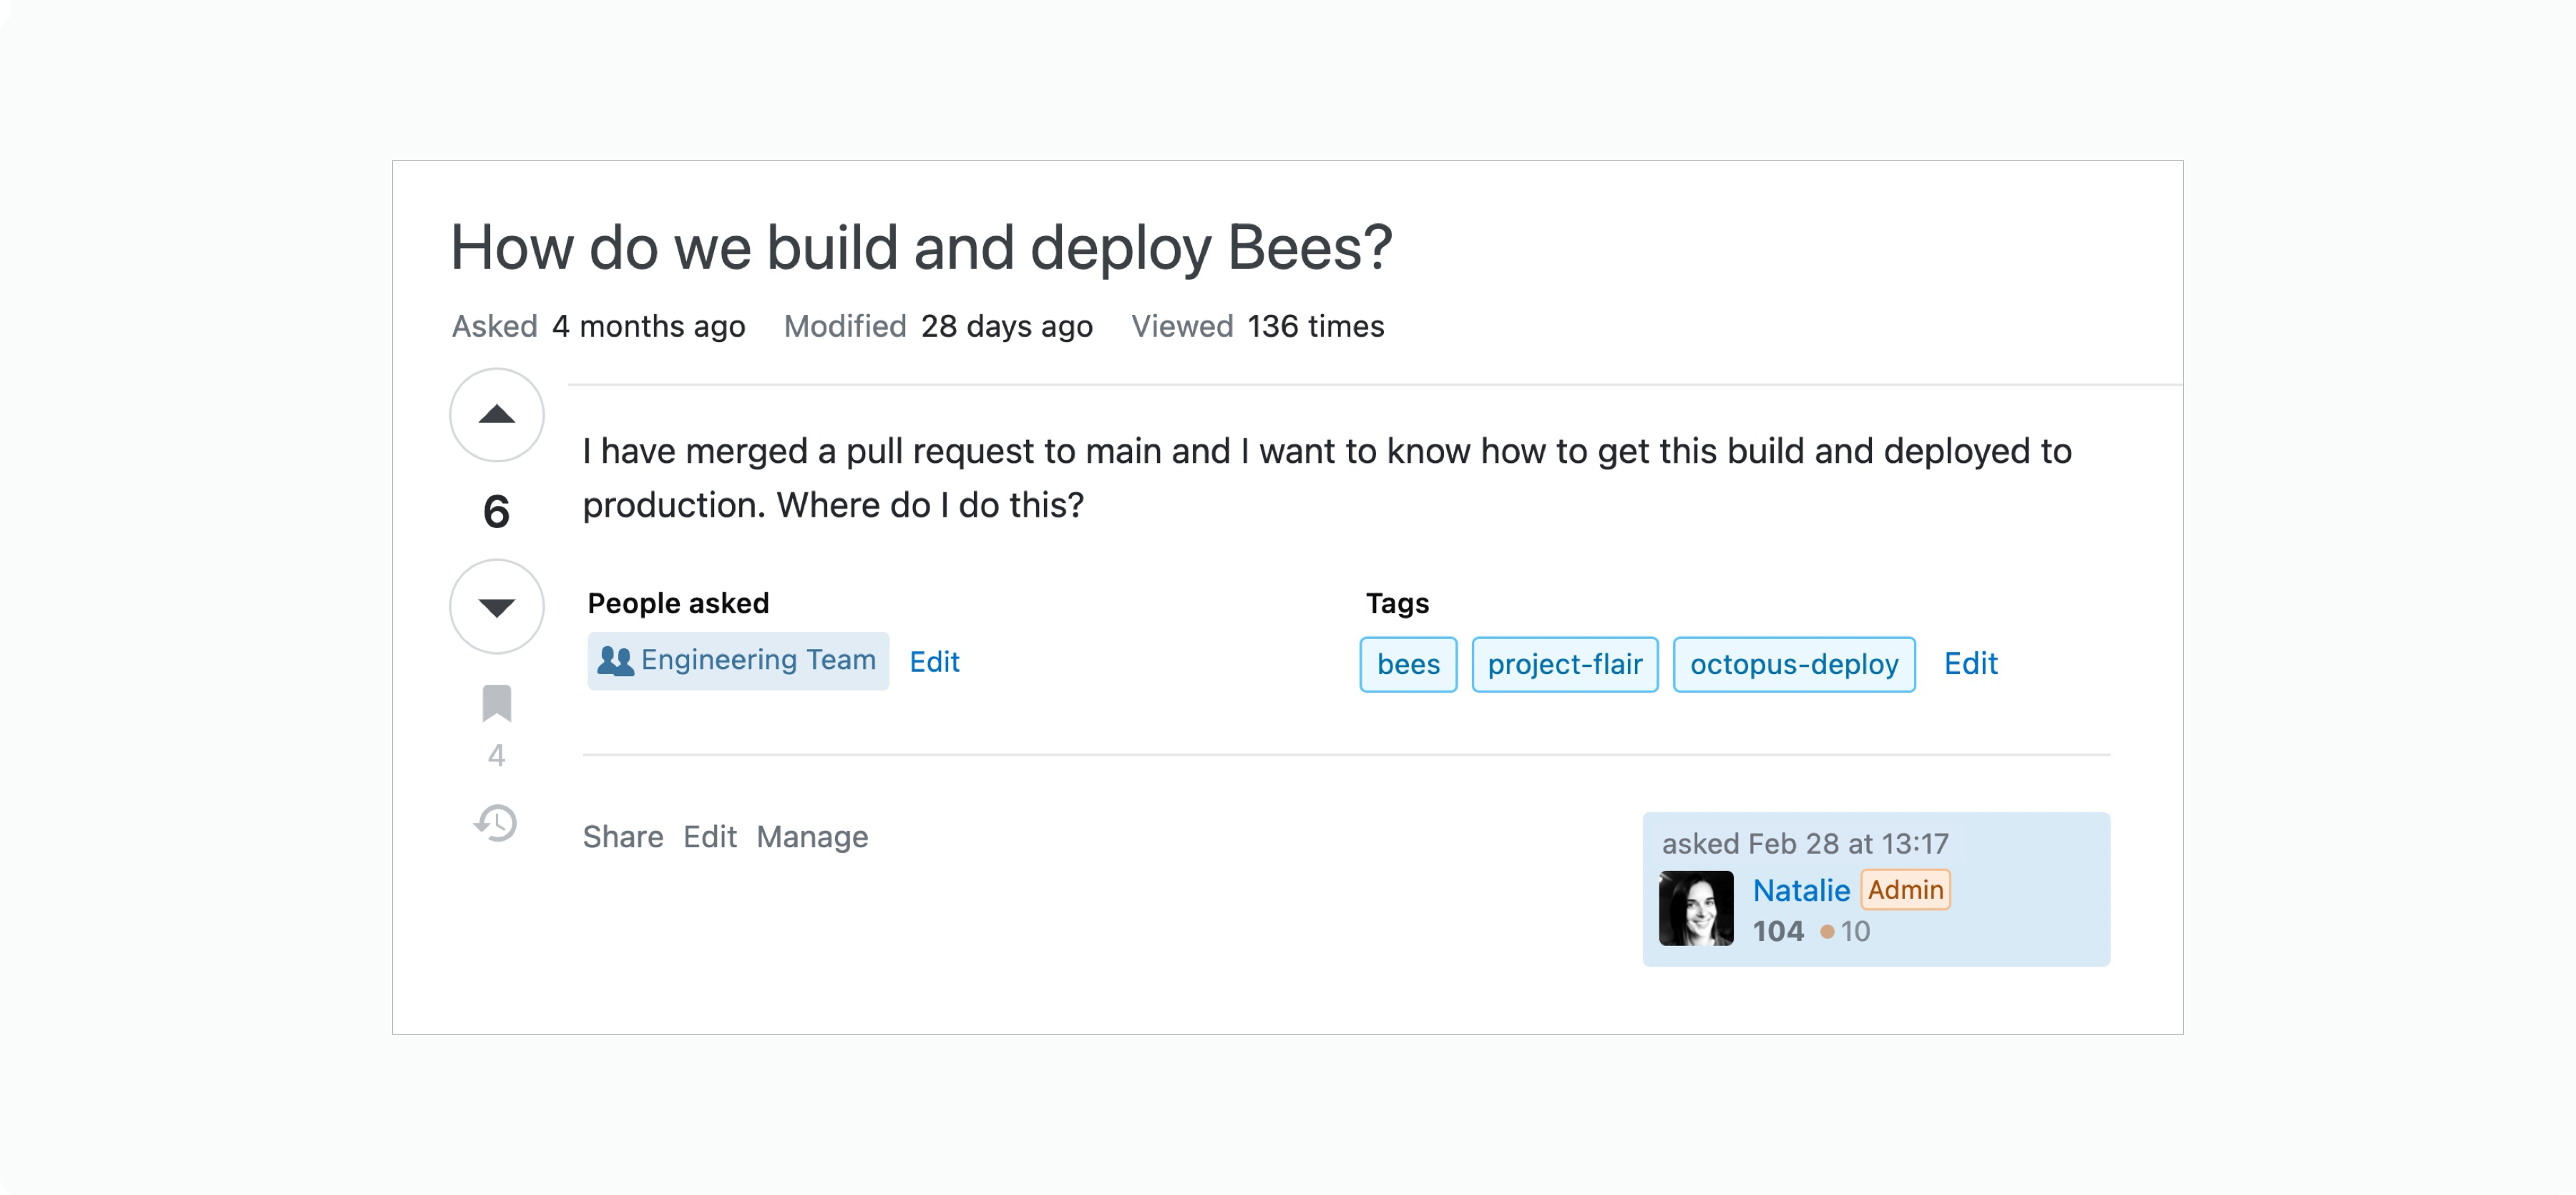This screenshot has width=2576, height=1195.
Task: Upvote the Bees deploy question
Action: coord(496,415)
